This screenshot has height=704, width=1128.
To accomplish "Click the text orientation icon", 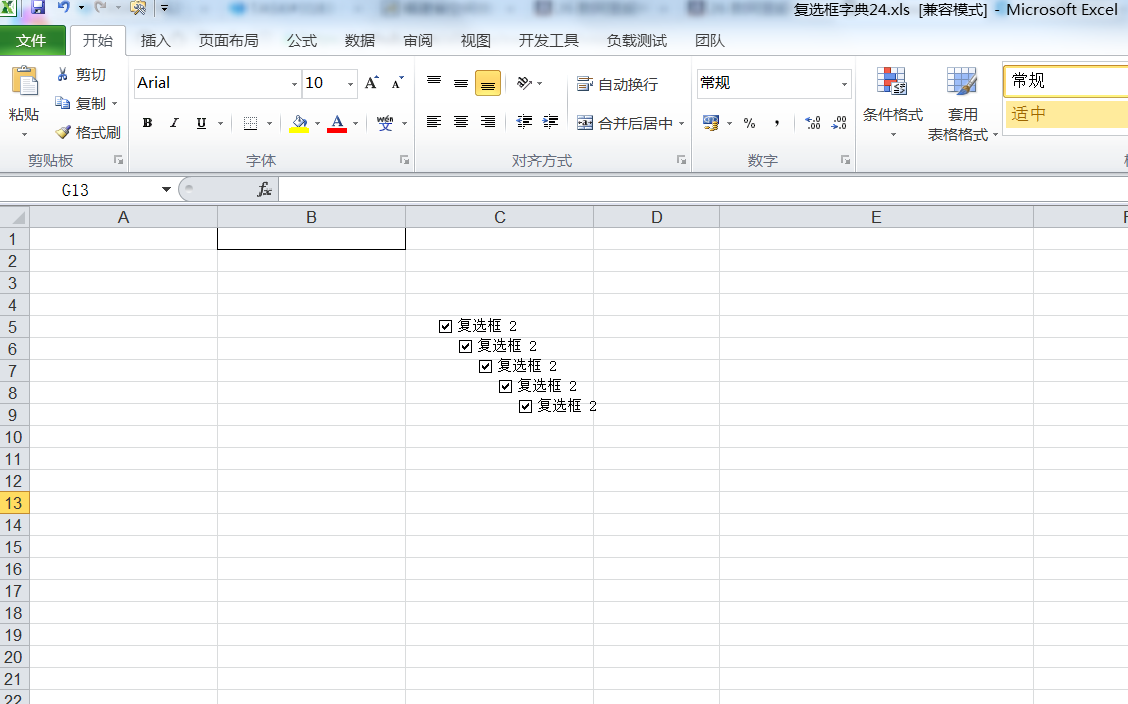I will pyautogui.click(x=524, y=83).
